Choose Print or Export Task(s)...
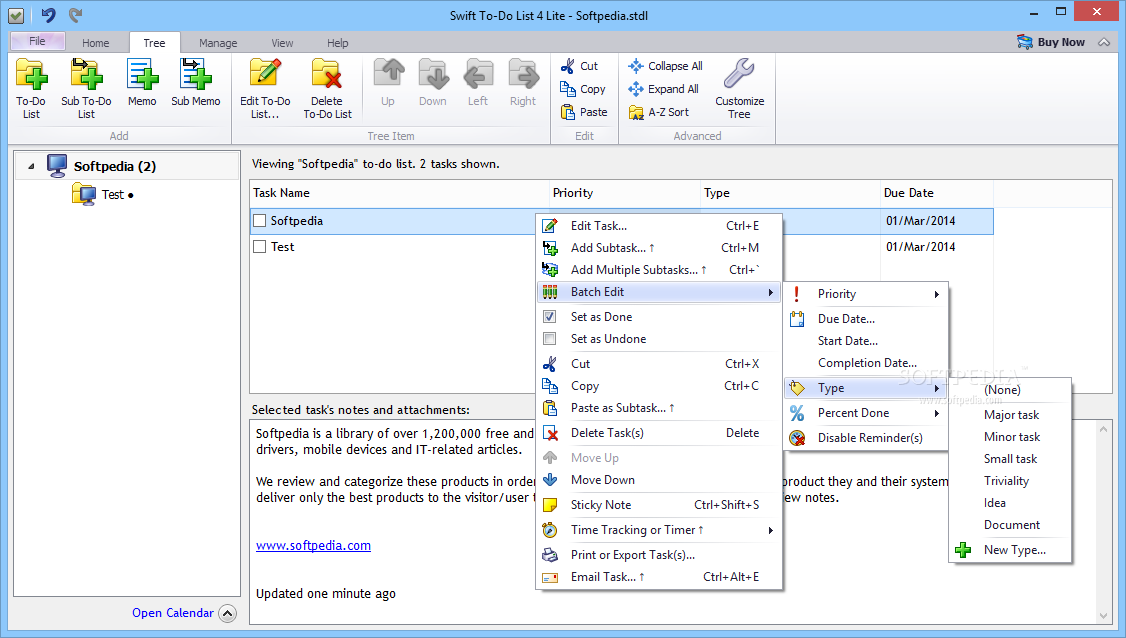The width and height of the screenshot is (1126, 638). coord(659,555)
